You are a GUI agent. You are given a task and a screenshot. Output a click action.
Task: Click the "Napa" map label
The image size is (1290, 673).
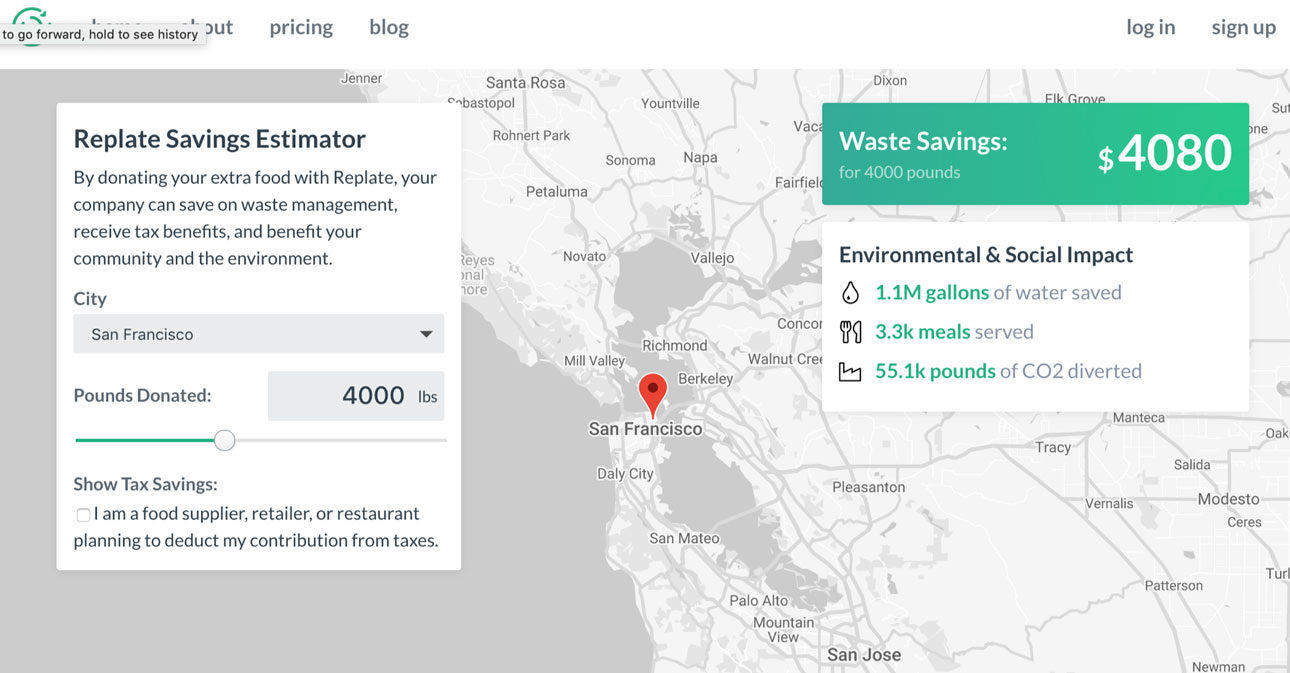pos(700,157)
